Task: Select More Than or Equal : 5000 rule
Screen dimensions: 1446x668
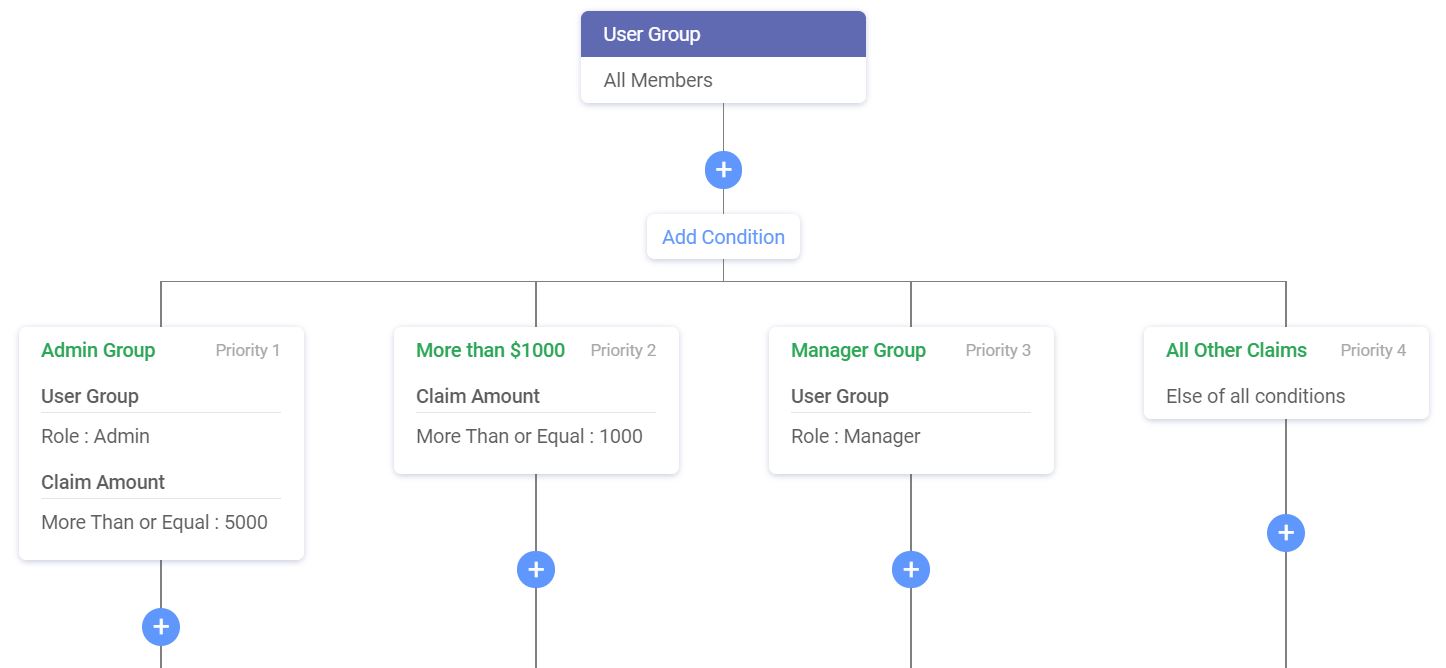Action: click(x=154, y=522)
